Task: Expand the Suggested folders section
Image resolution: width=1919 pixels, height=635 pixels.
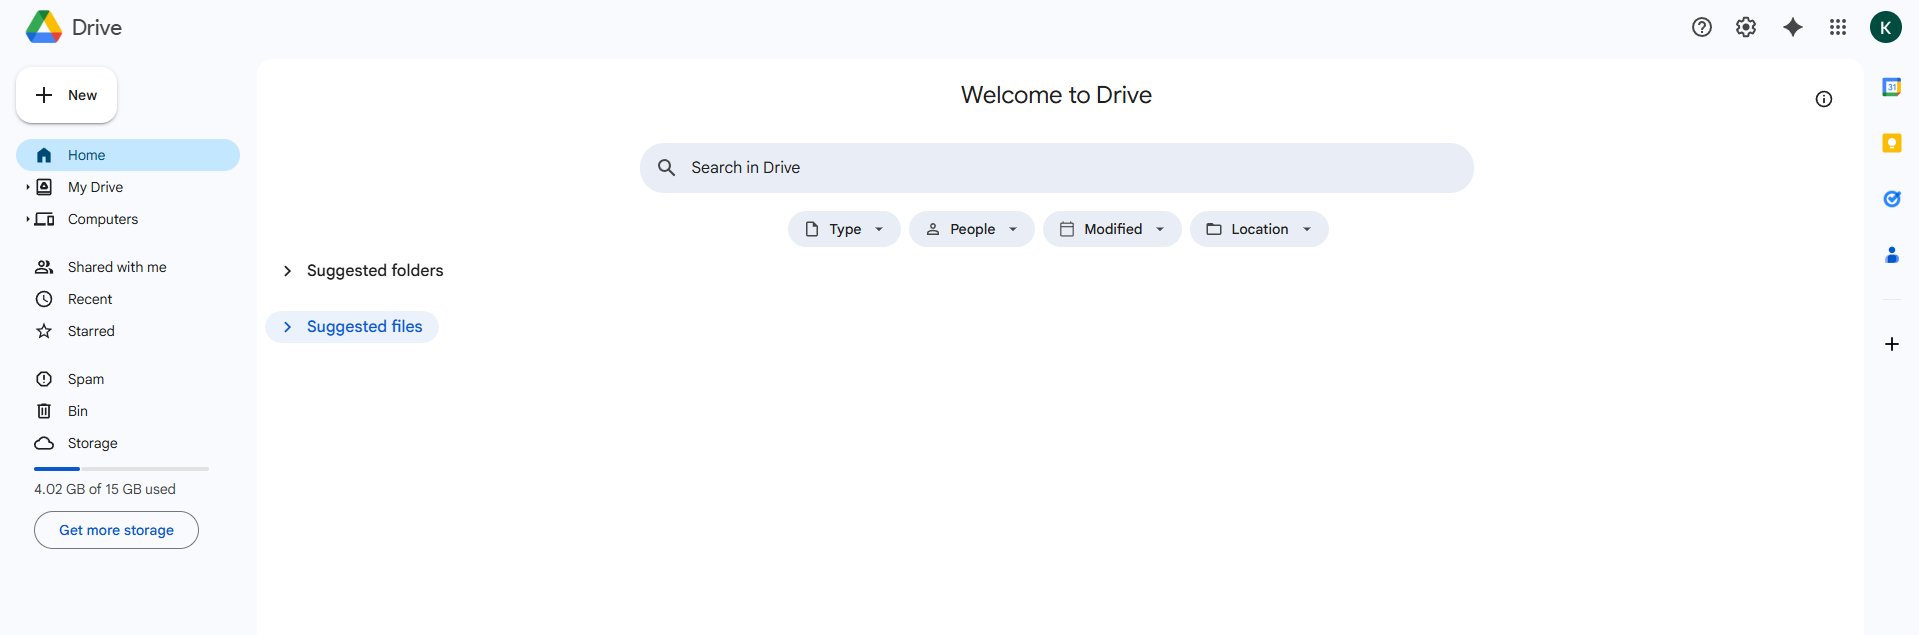Action: 287,271
